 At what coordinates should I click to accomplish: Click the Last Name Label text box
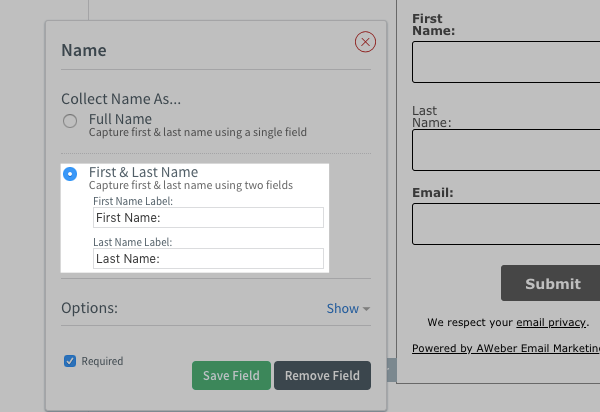[x=208, y=259]
